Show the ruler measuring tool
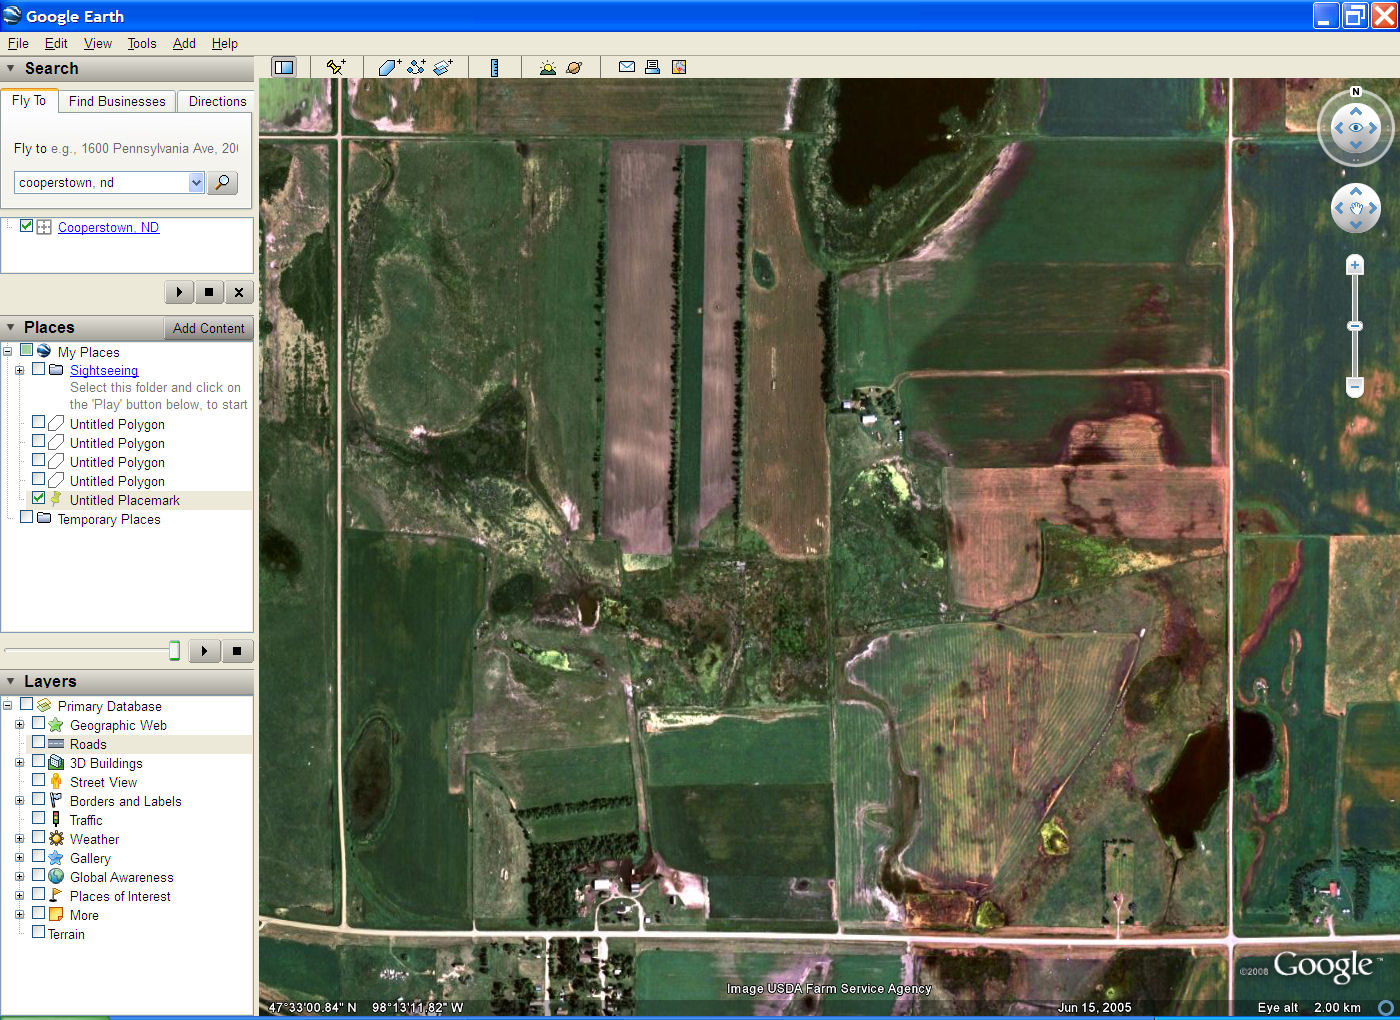Viewport: 1400px width, 1020px height. (x=494, y=67)
